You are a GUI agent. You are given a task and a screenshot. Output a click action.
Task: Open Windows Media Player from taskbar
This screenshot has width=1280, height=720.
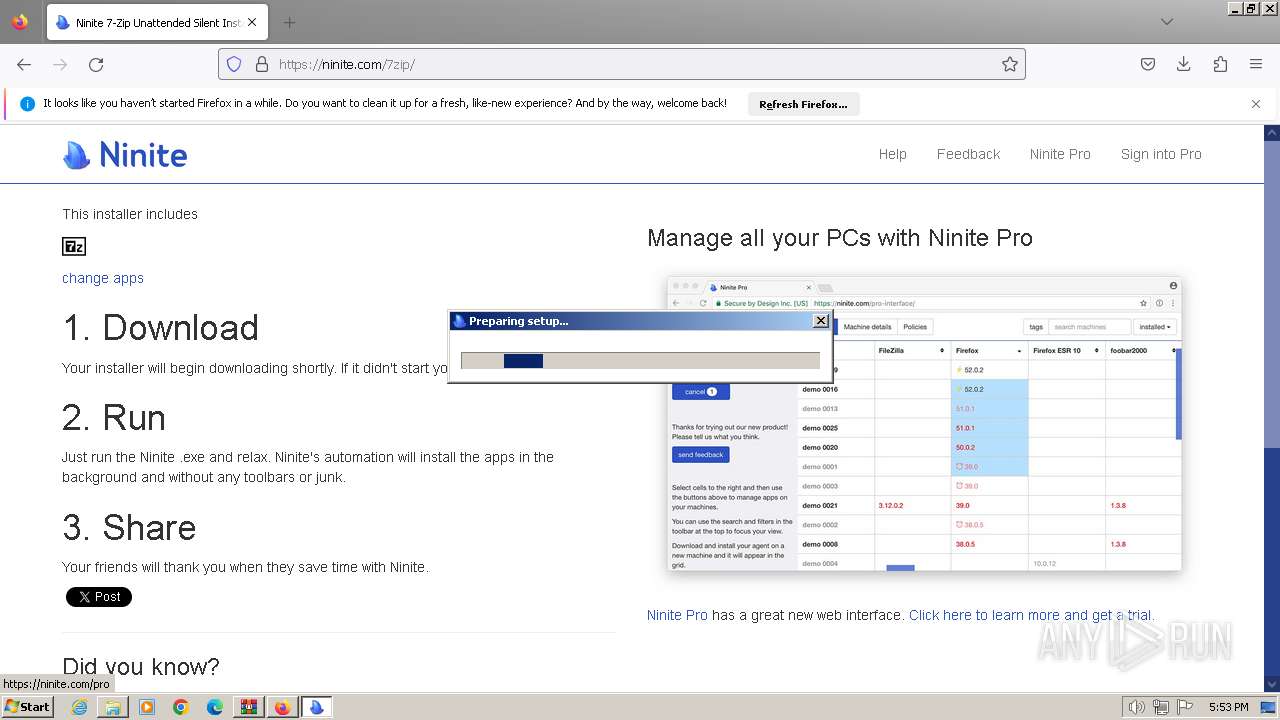pos(147,707)
